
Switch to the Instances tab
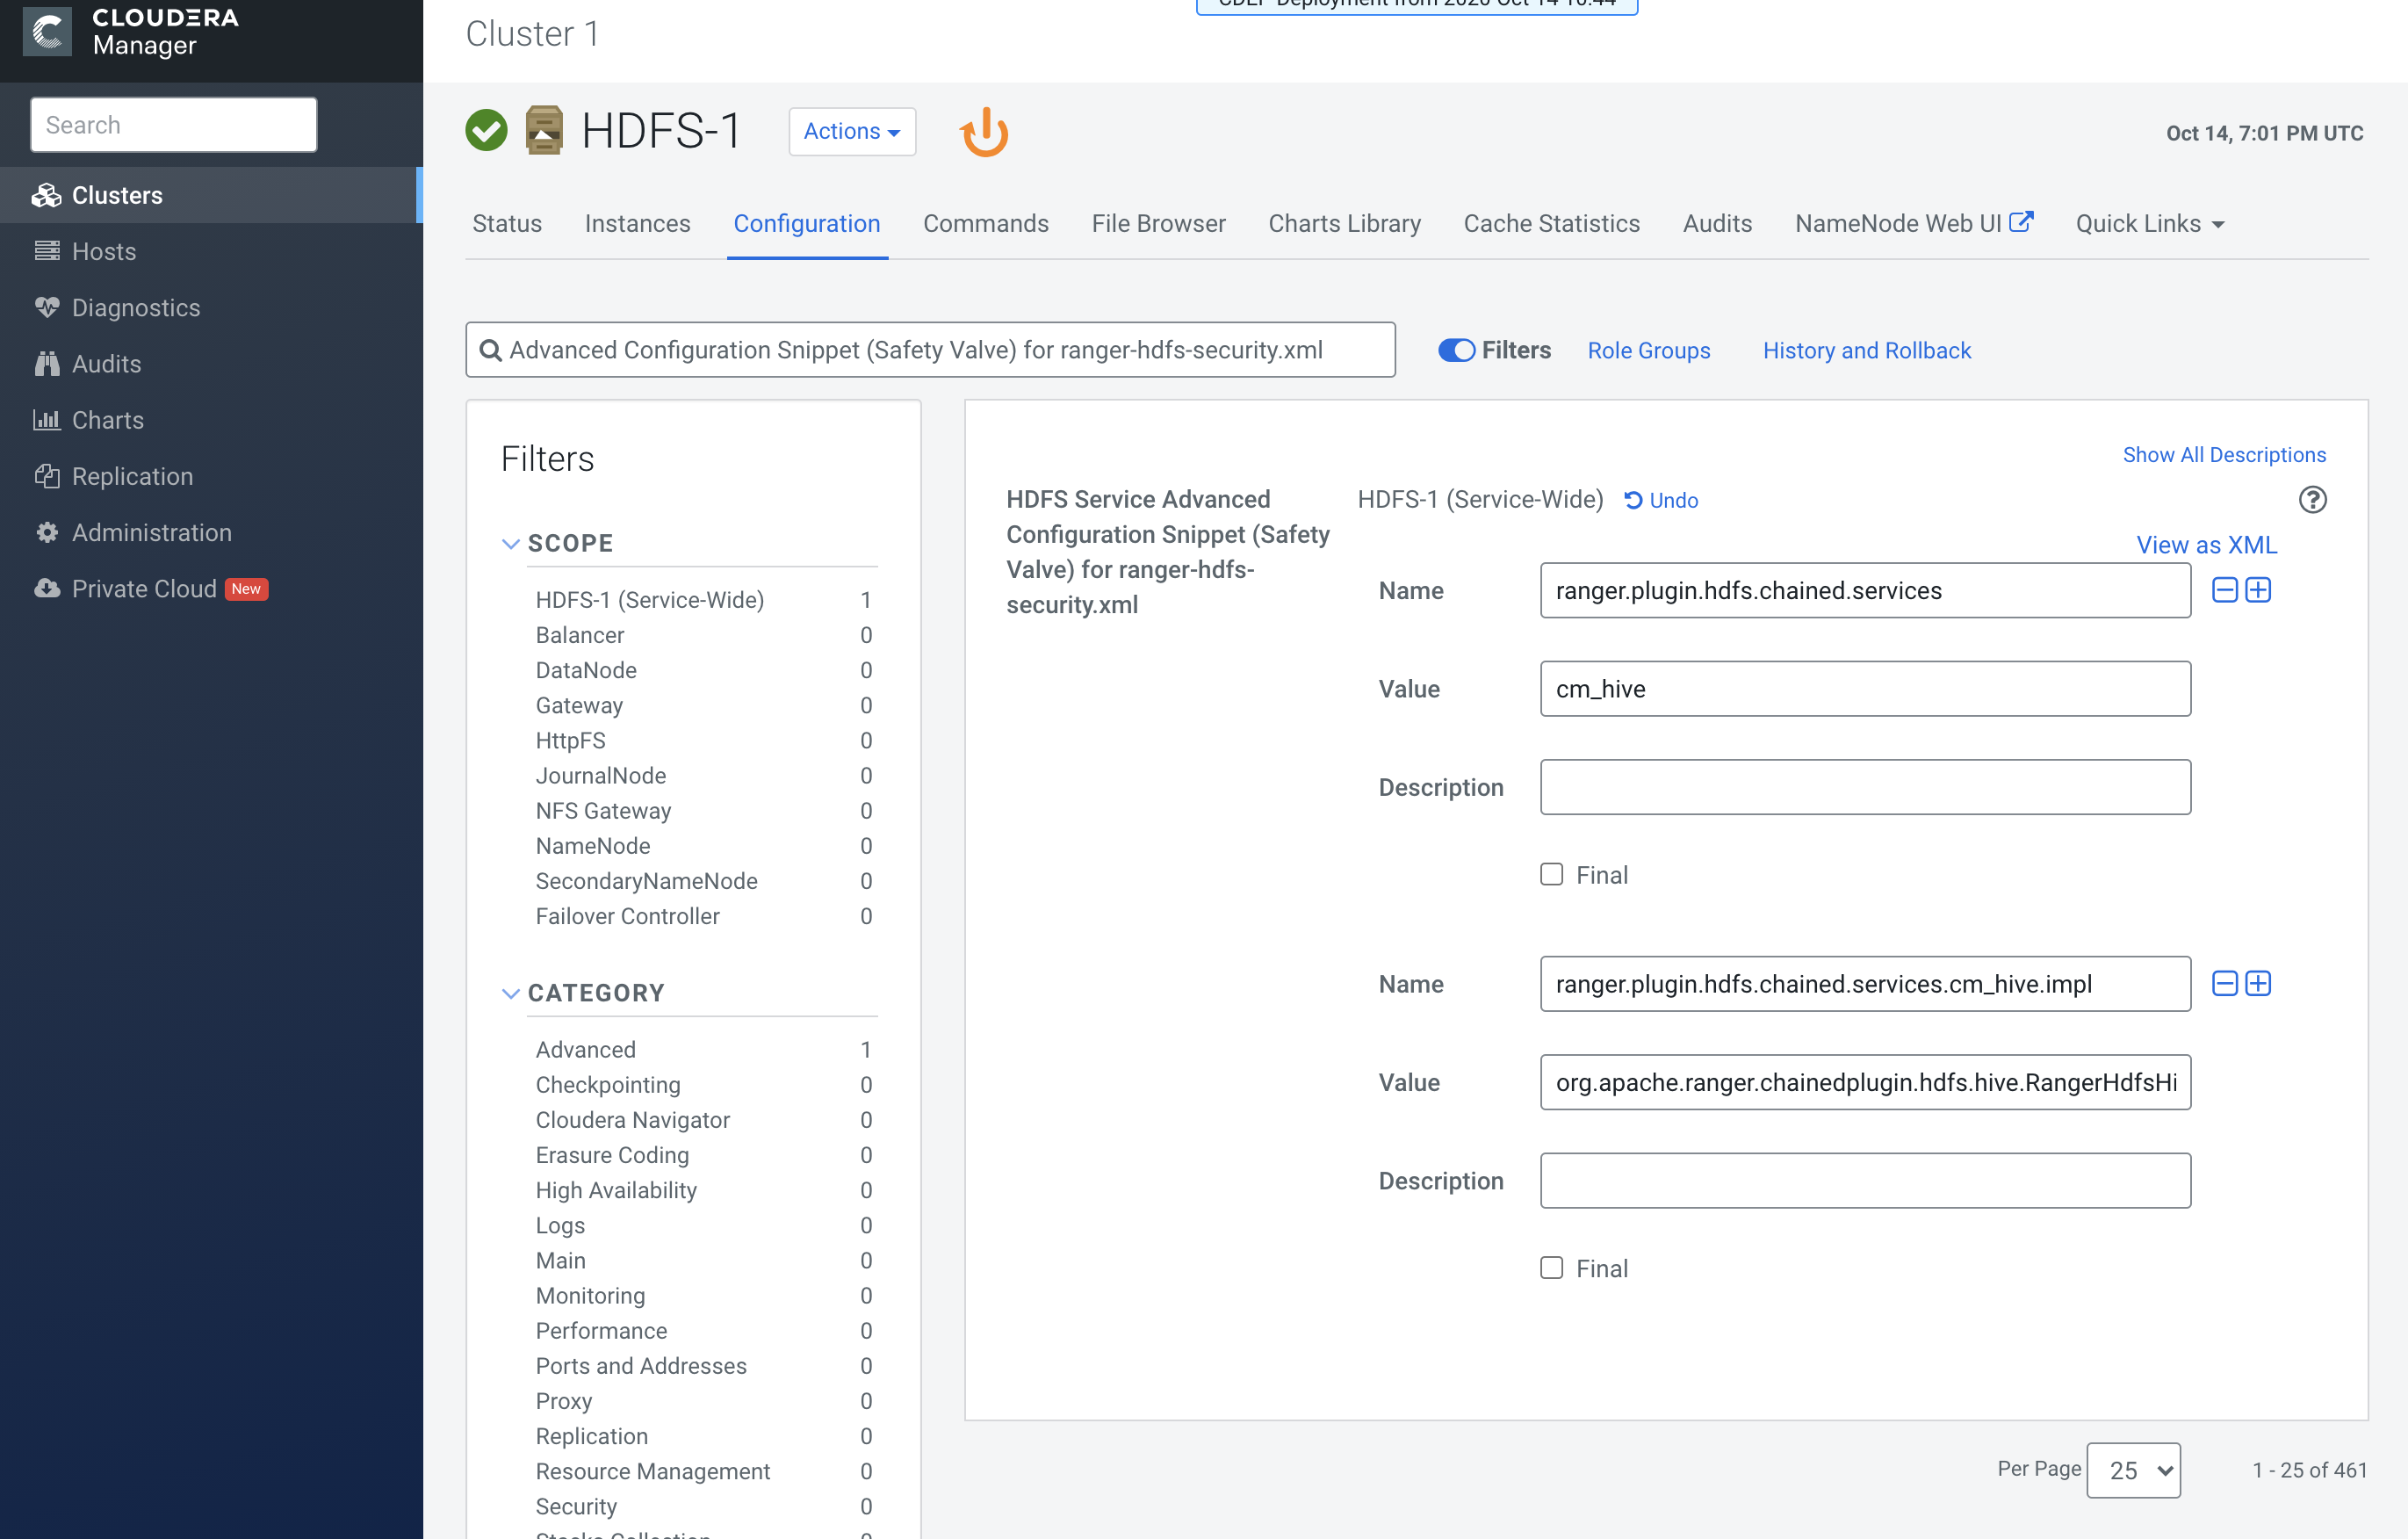pos(637,223)
